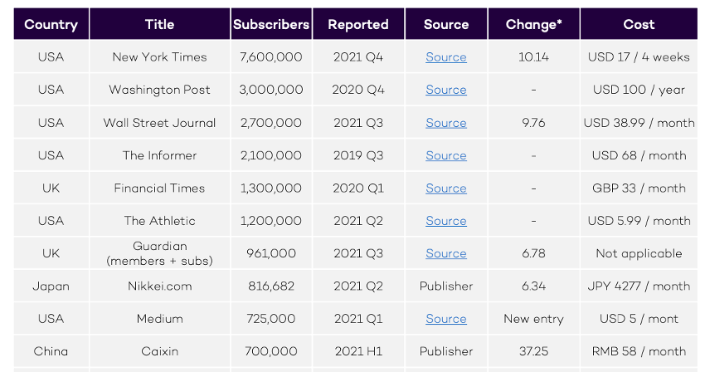Open the Guardian Source link
Image resolution: width=705 pixels, height=372 pixels.
pos(446,254)
